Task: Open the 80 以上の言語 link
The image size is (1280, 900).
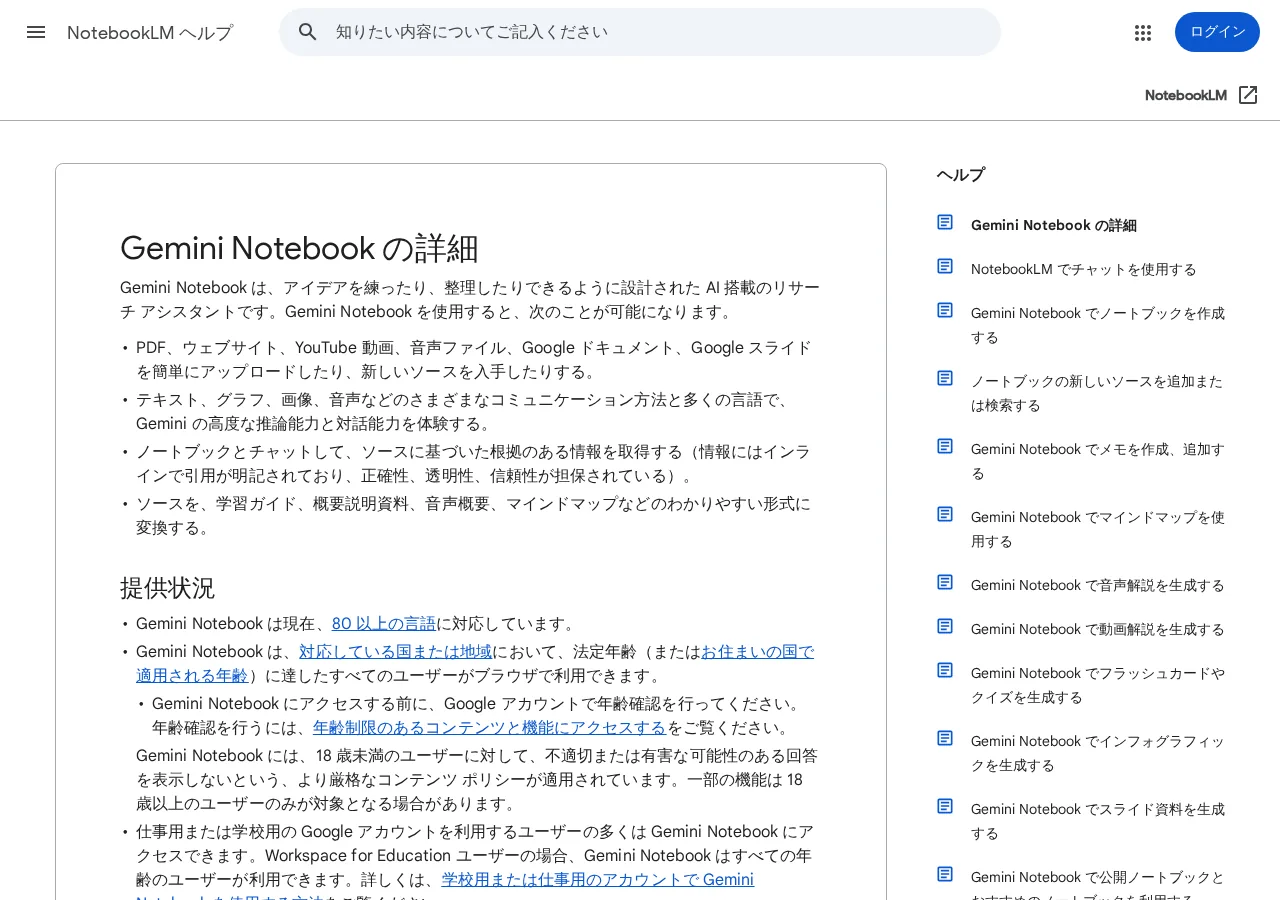Action: [384, 624]
